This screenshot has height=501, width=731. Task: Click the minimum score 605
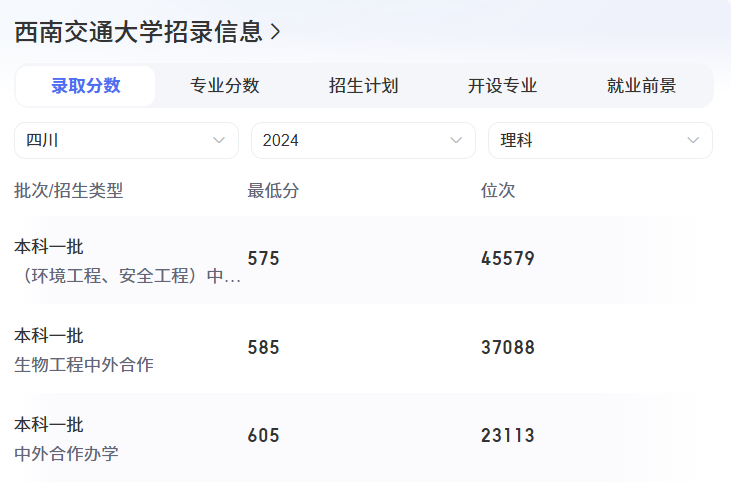tap(263, 436)
